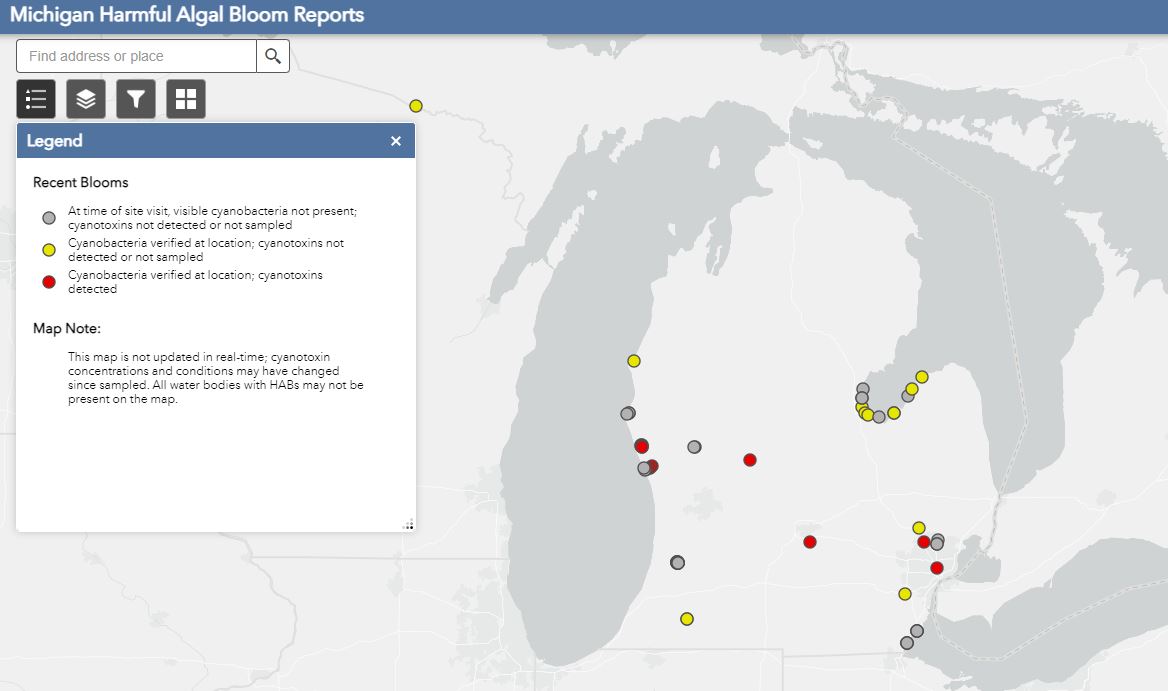Click the Legend panel resize handle

coord(408,524)
